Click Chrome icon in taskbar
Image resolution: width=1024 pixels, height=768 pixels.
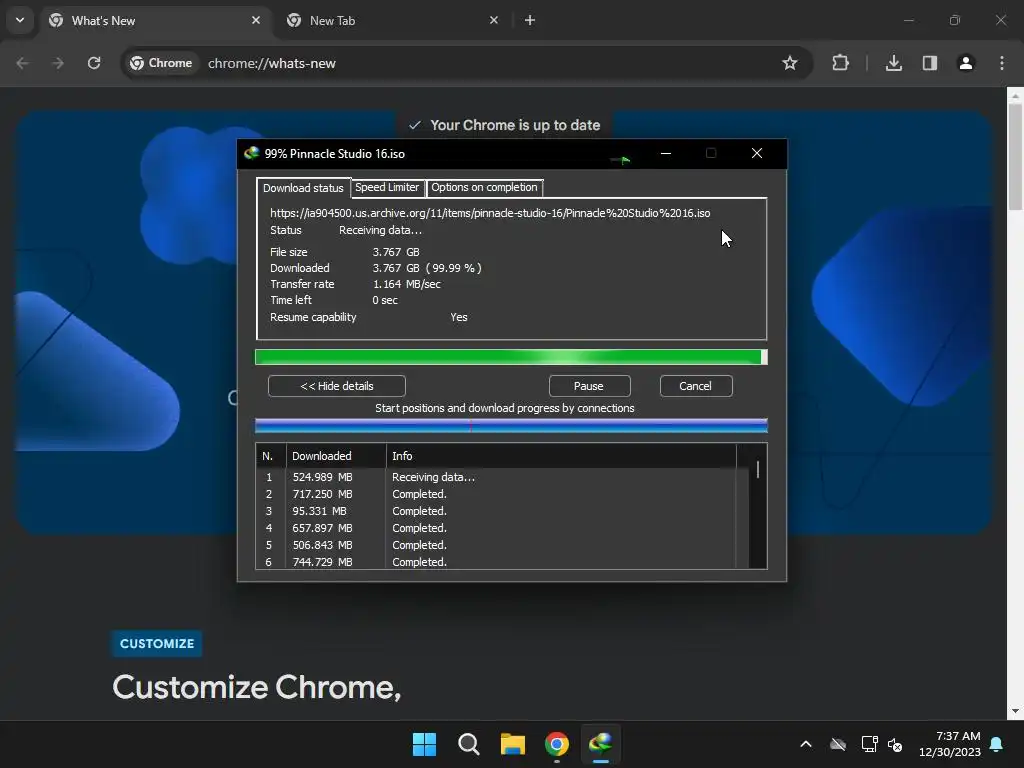point(557,744)
